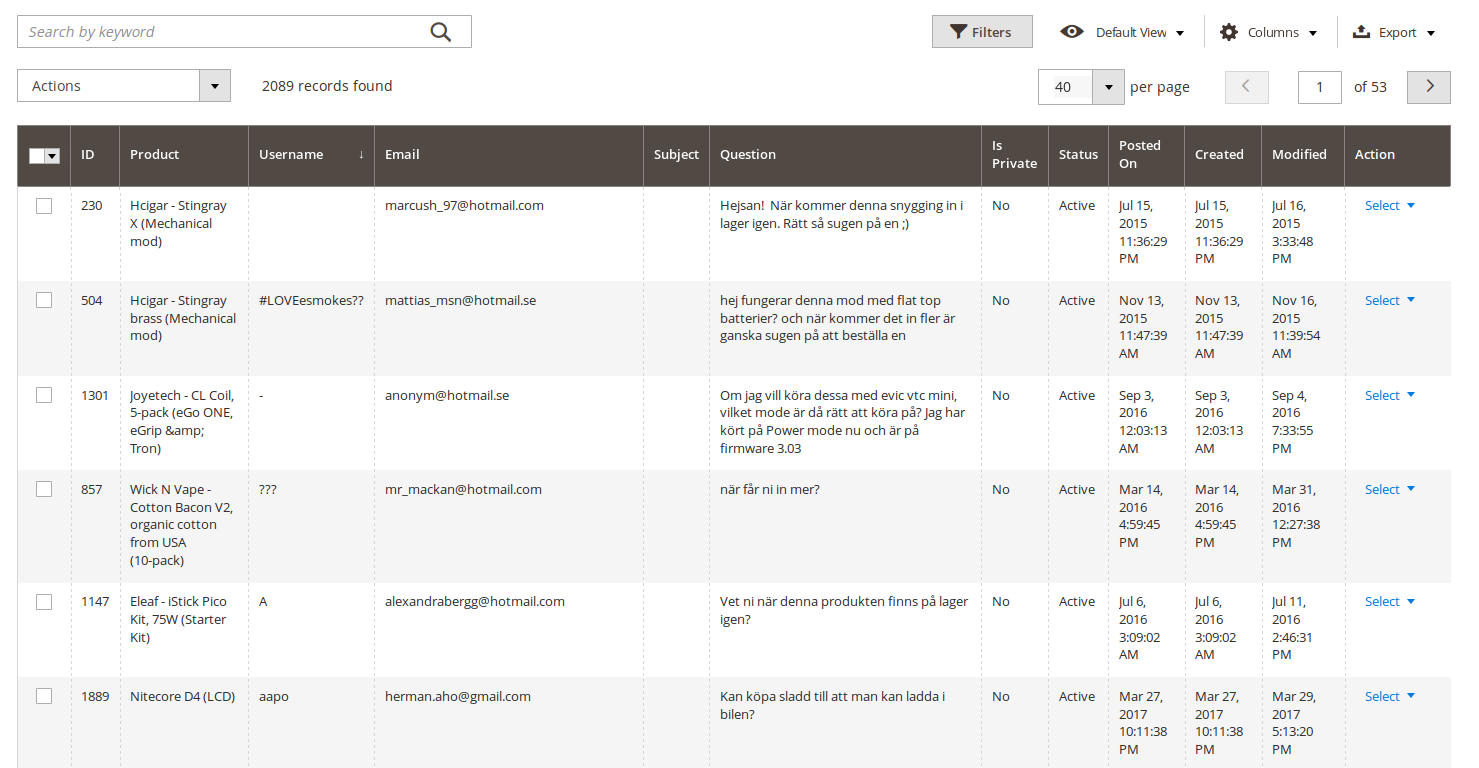The width and height of the screenshot is (1479, 768).
Task: Click the search magnifier icon
Action: click(x=441, y=32)
